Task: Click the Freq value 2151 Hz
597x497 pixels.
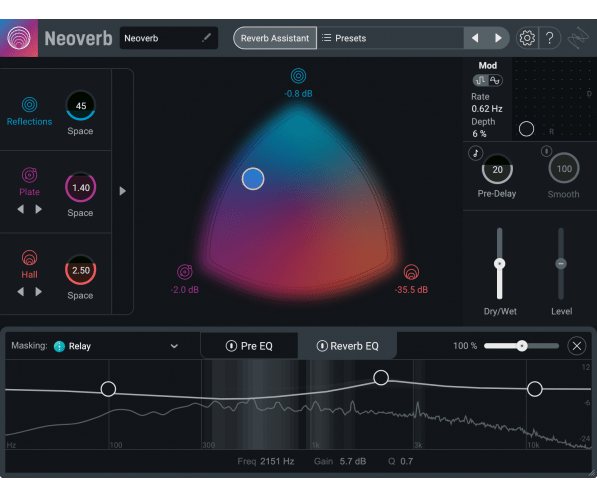Action: 277,461
